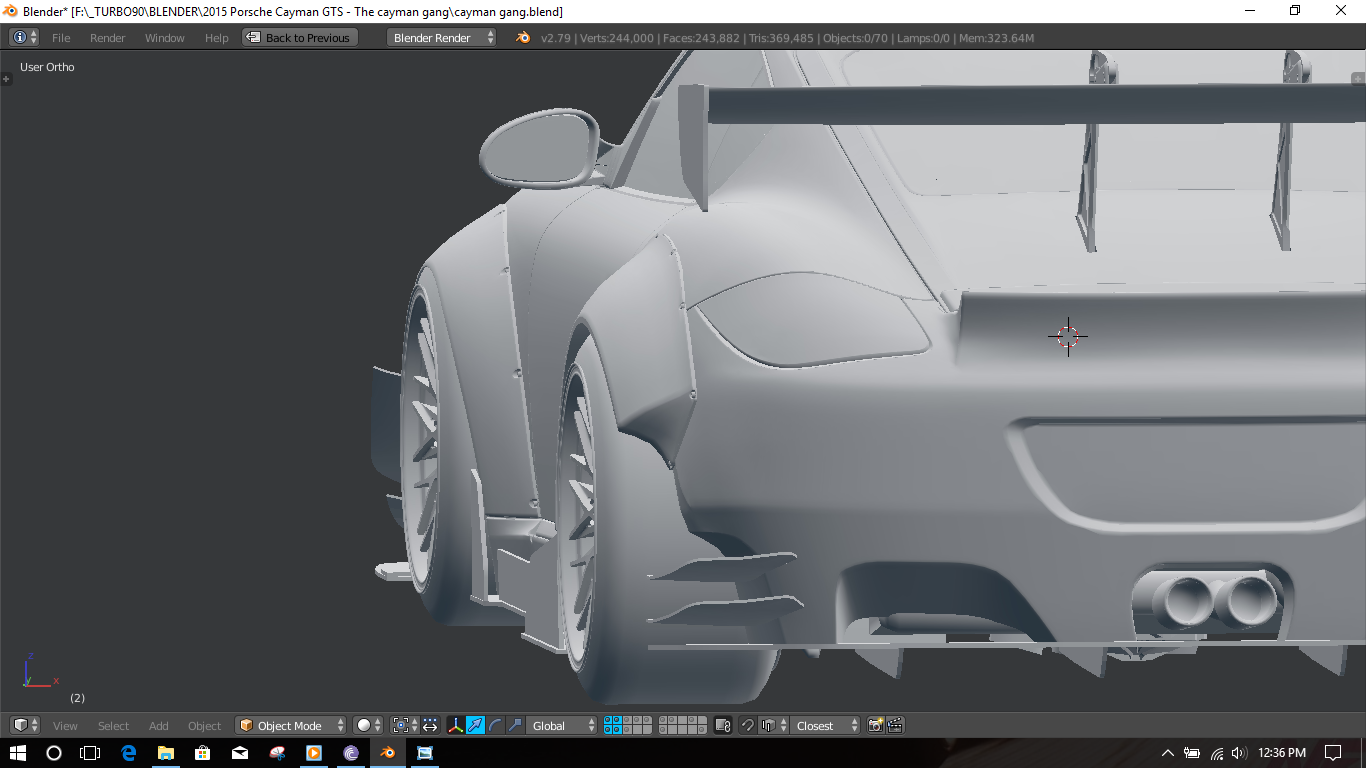Toggle the 3D manipulator axes widget
This screenshot has height=768, width=1366.
456,725
